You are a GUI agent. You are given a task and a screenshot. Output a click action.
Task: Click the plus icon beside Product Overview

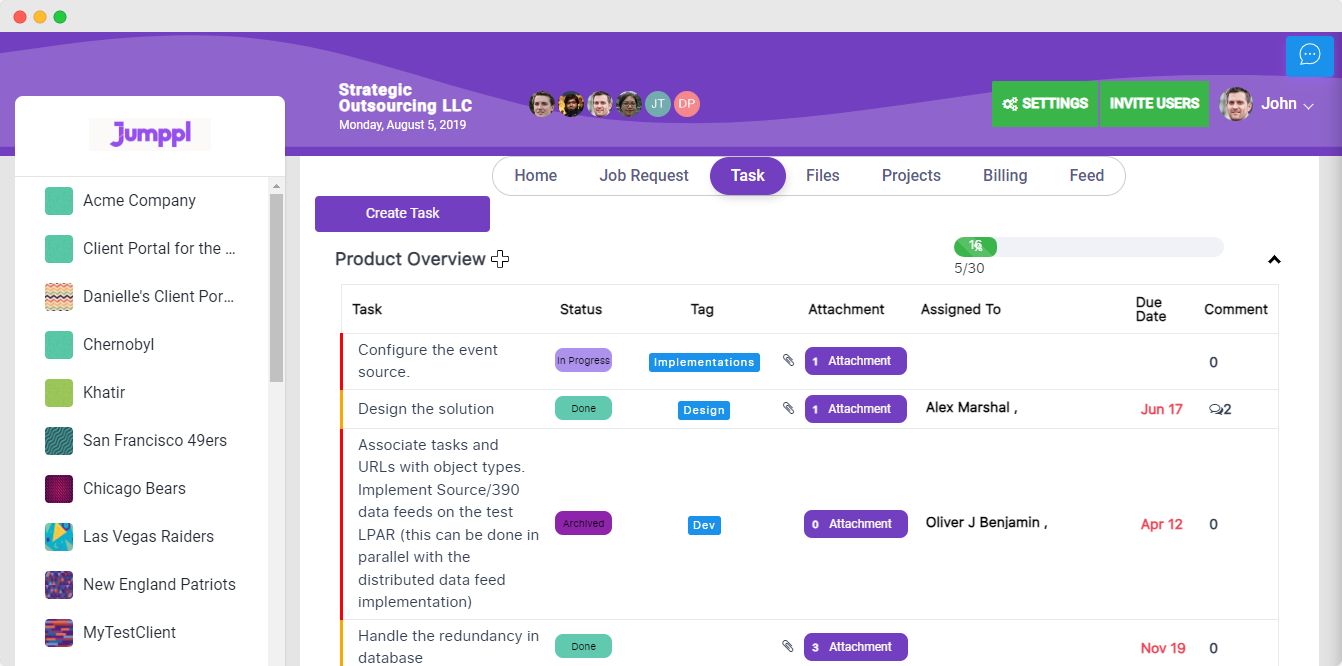tap(500, 259)
